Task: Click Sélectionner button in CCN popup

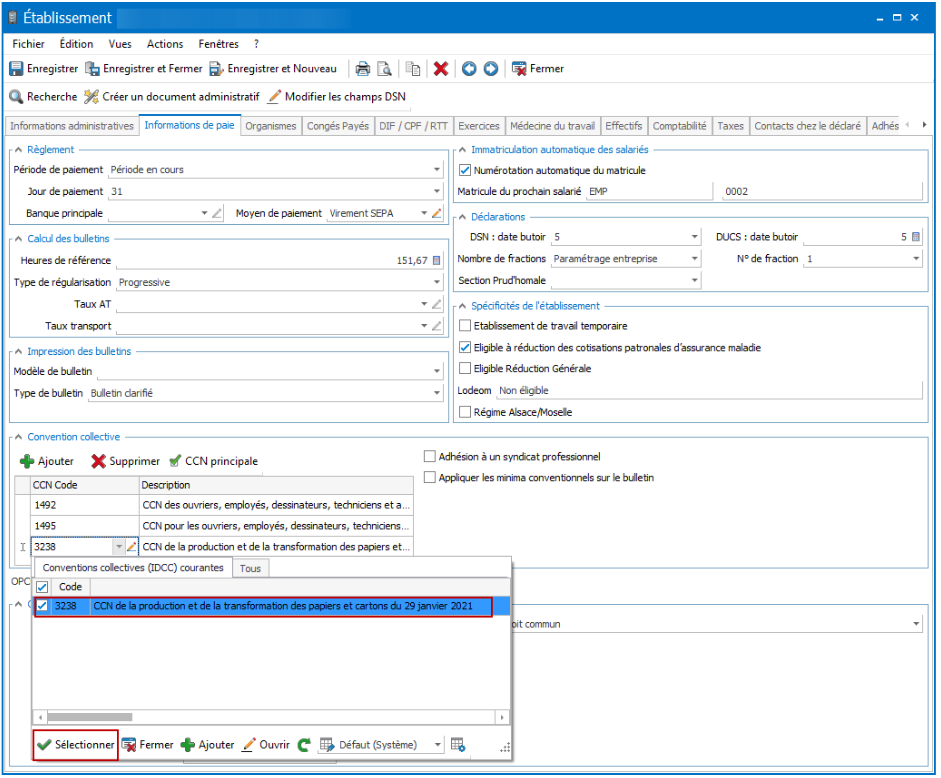Action: (76, 745)
